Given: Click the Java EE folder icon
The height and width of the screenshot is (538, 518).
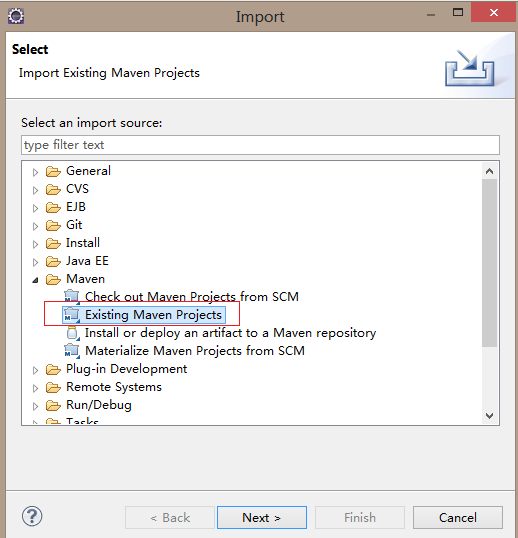Looking at the screenshot, I should tap(53, 261).
